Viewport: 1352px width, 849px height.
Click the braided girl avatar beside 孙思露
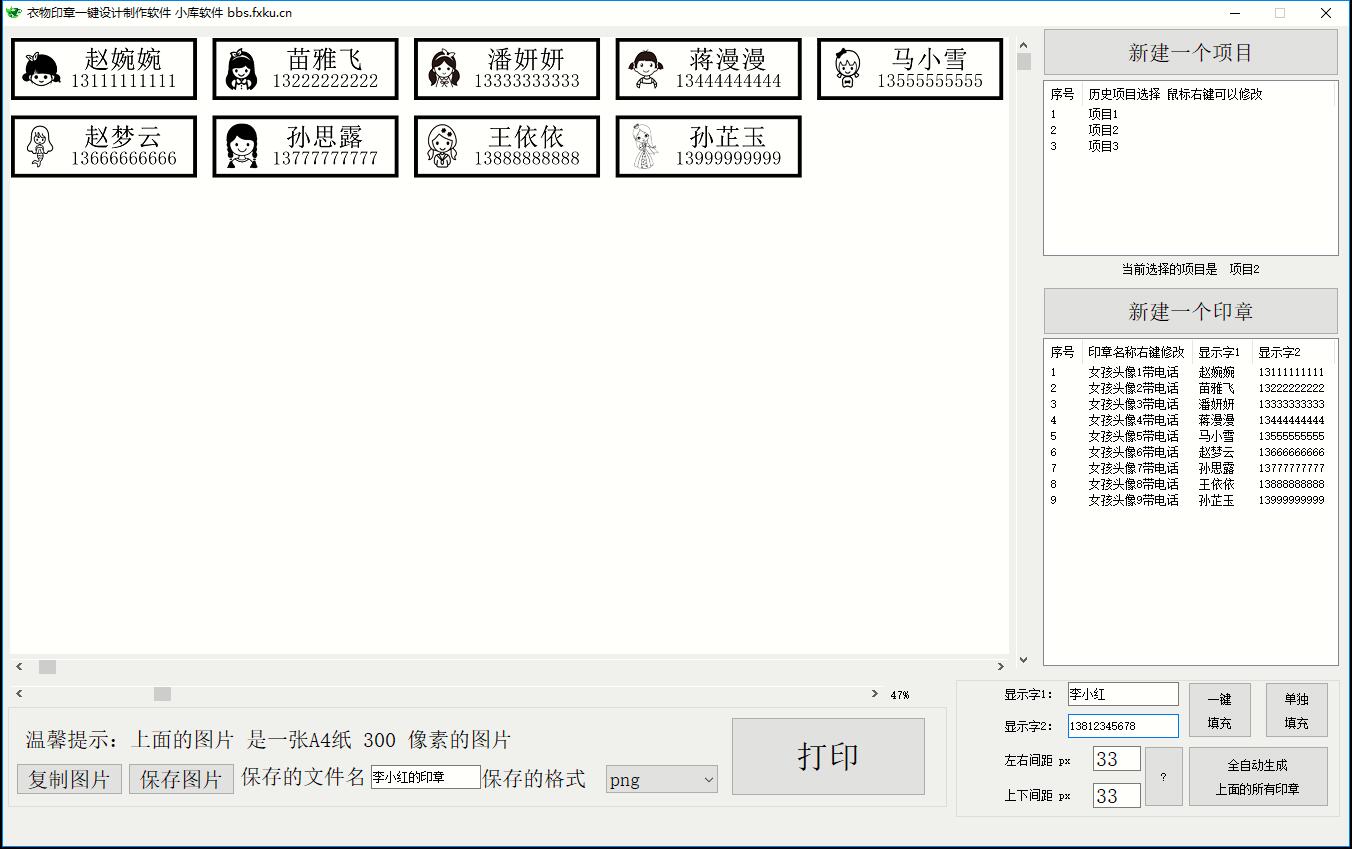(x=242, y=147)
